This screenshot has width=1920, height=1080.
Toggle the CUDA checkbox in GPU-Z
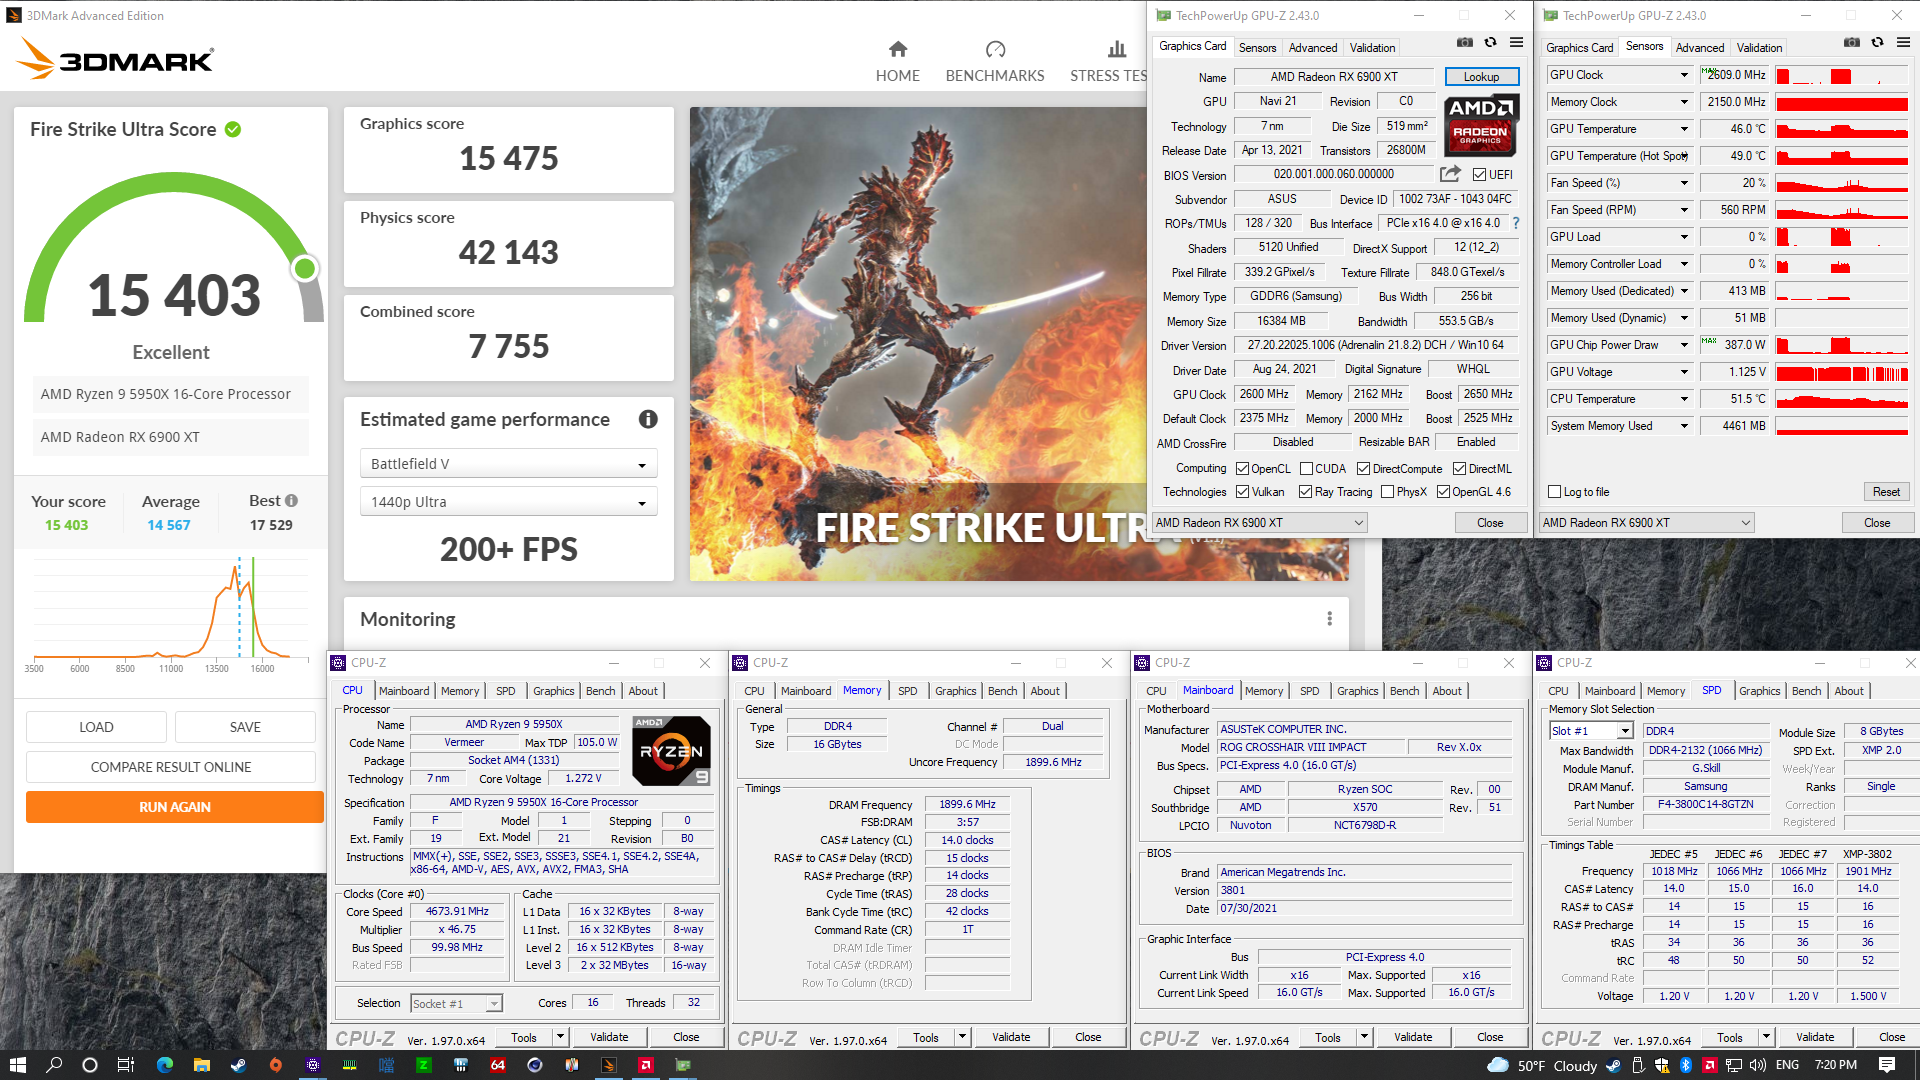click(x=1306, y=469)
